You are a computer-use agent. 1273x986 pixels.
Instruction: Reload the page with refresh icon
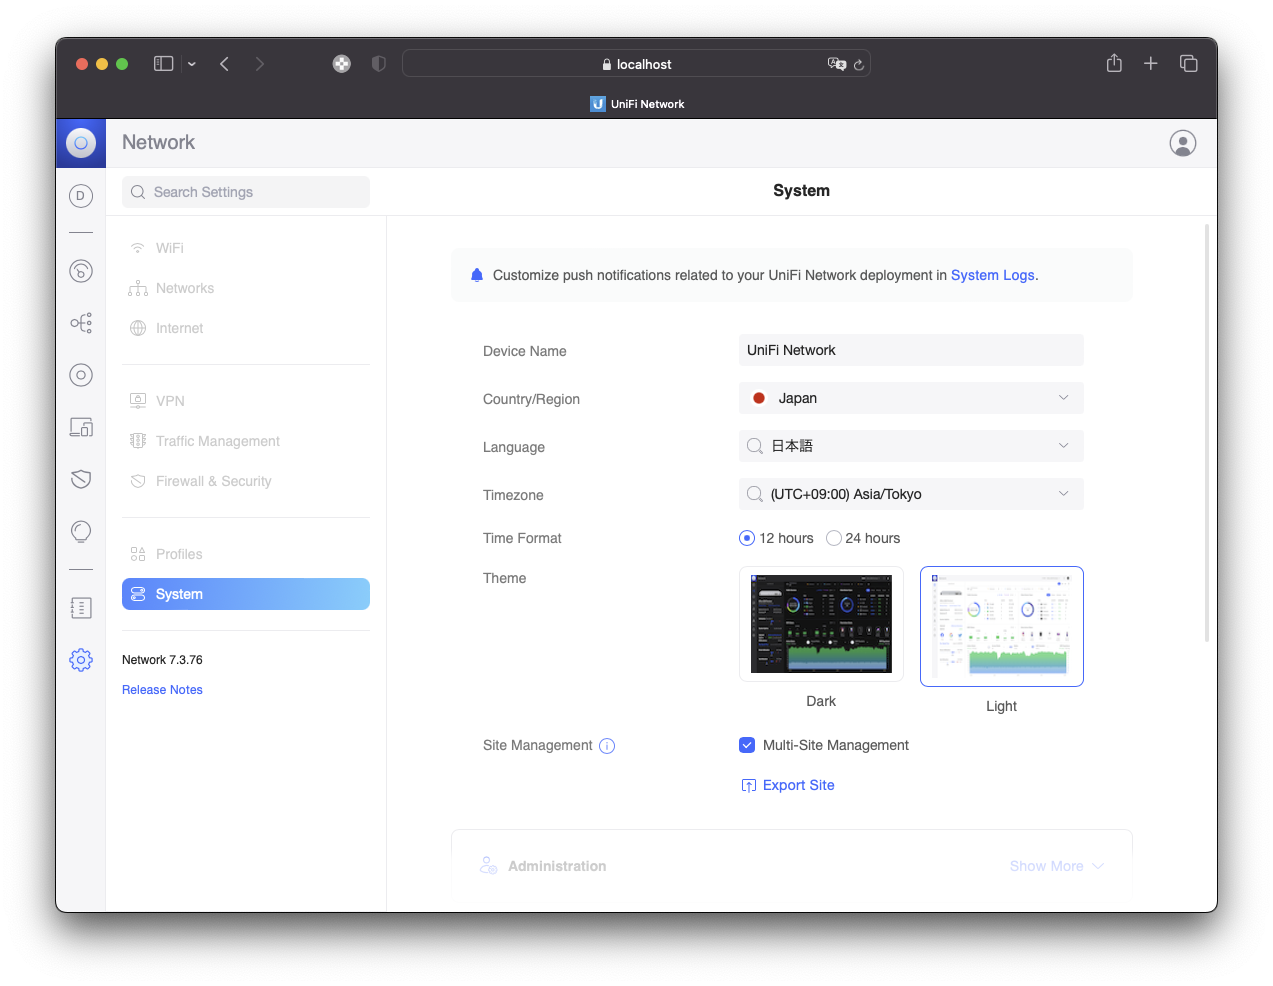(x=858, y=64)
